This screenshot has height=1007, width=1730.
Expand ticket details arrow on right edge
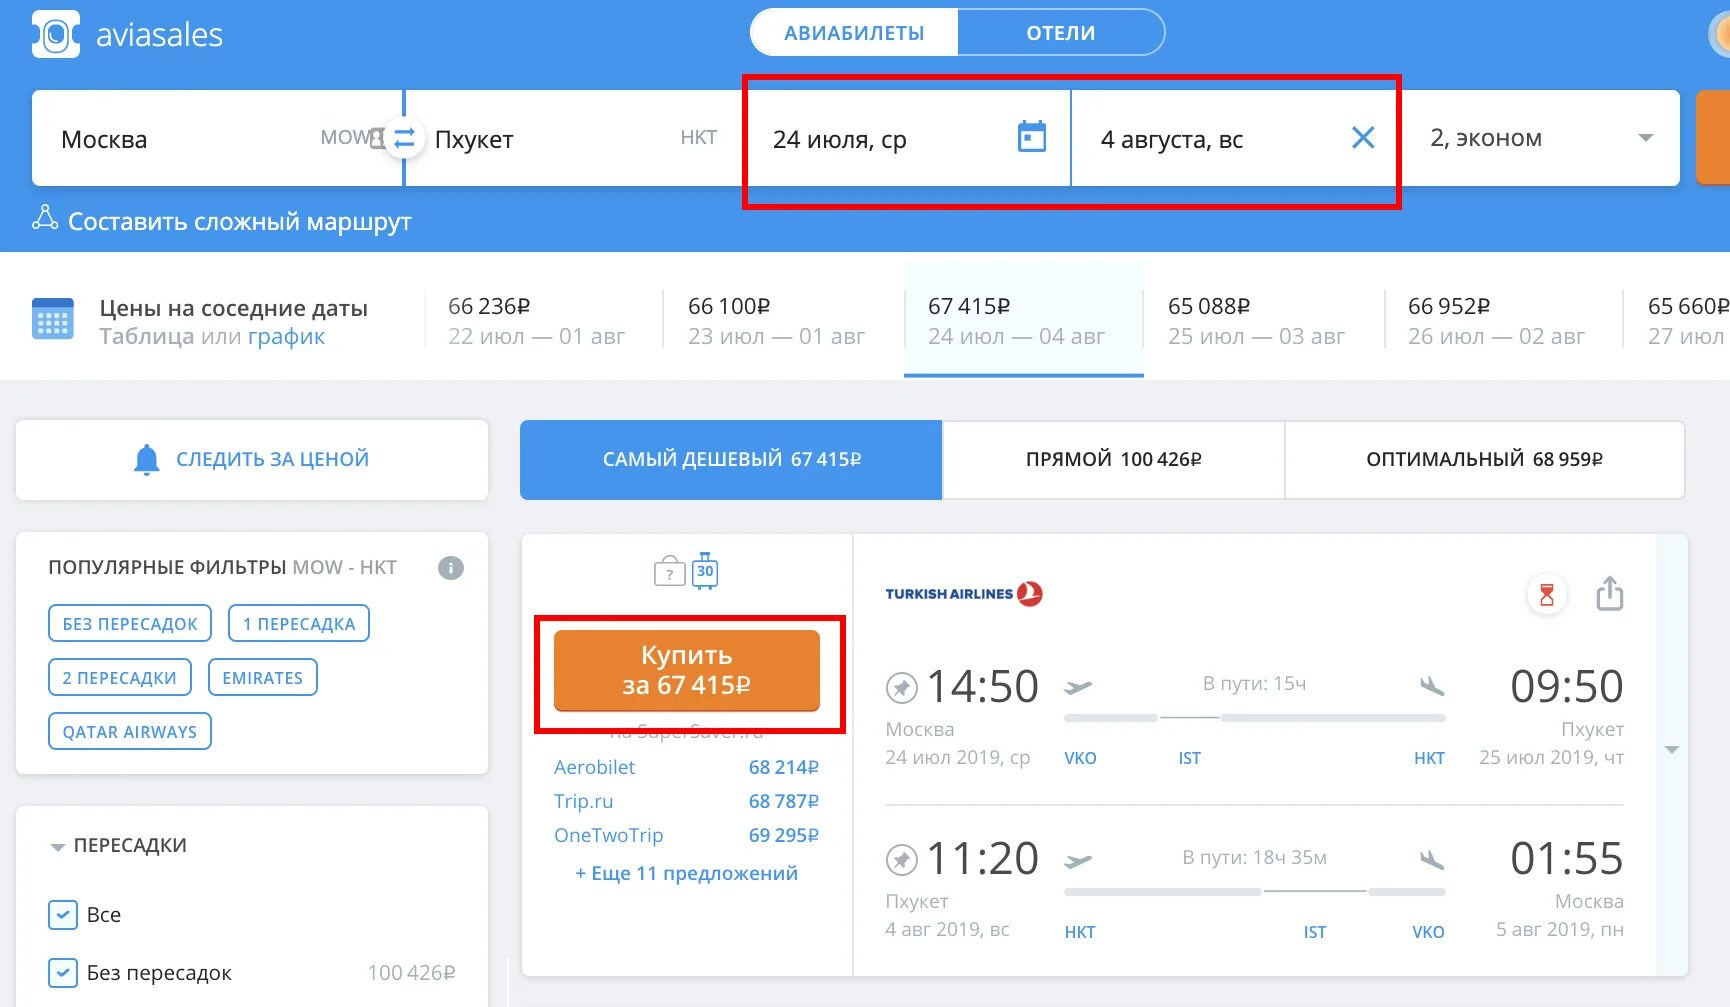click(x=1672, y=750)
